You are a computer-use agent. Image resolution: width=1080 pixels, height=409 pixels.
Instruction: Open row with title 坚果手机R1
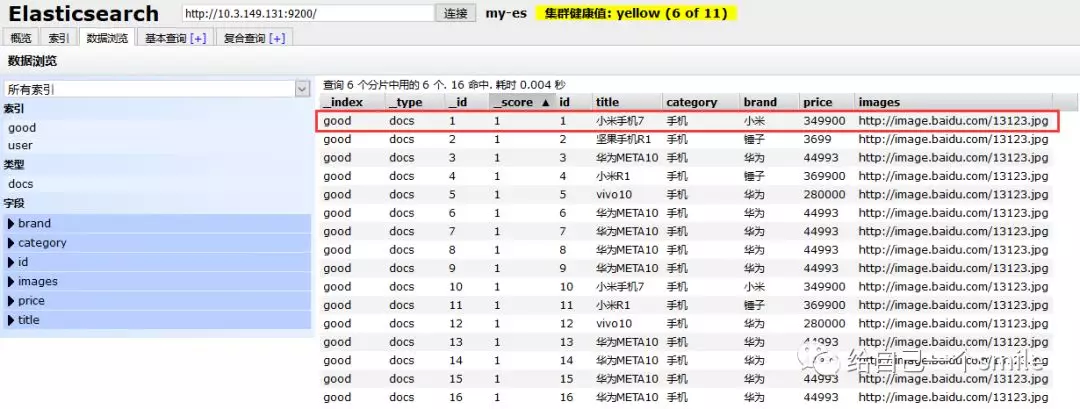[x=687, y=139]
